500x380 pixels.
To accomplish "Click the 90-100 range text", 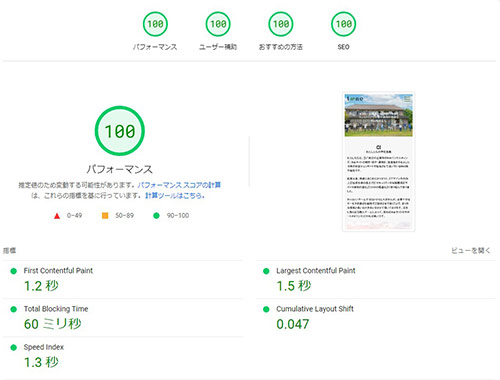I will pos(178,216).
